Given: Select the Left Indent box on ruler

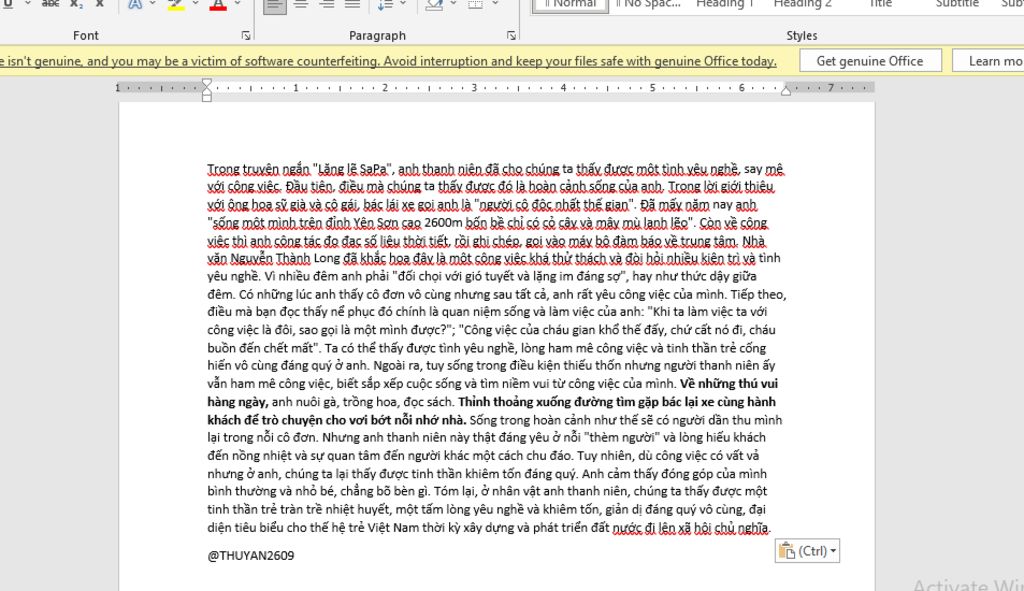Looking at the screenshot, I should click(207, 98).
